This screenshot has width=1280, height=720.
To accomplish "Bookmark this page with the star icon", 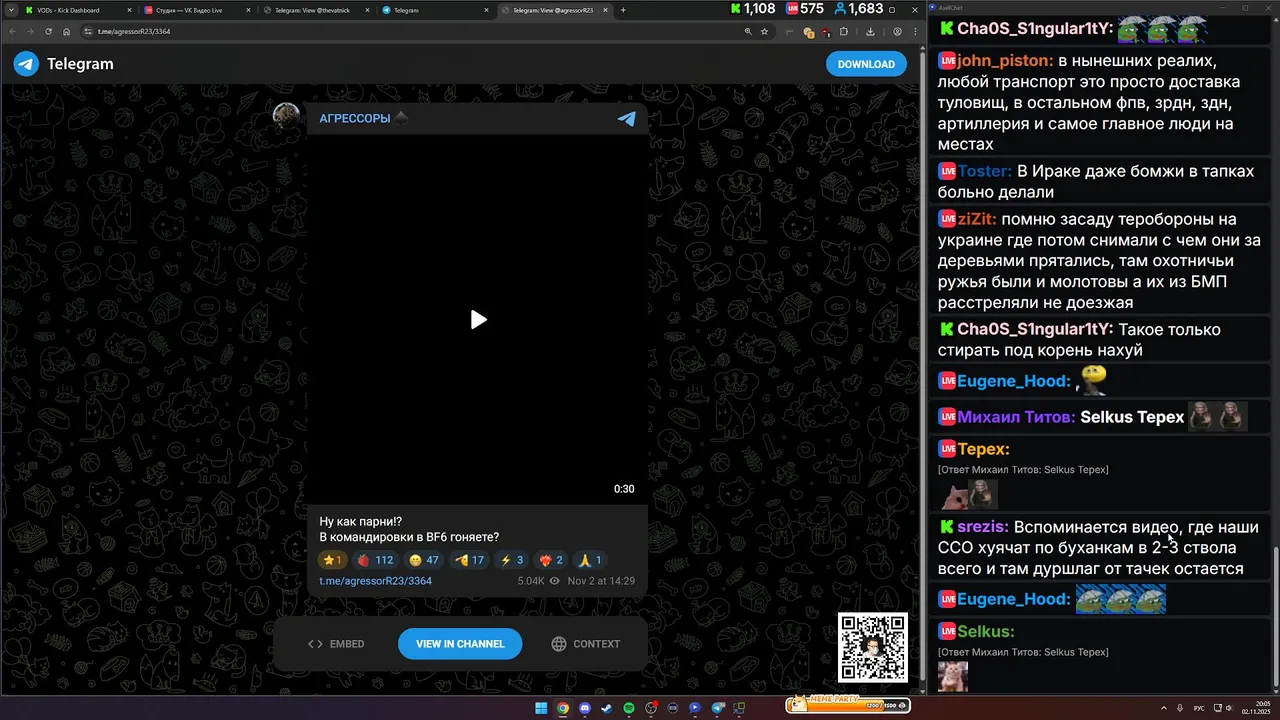I will coord(765,31).
